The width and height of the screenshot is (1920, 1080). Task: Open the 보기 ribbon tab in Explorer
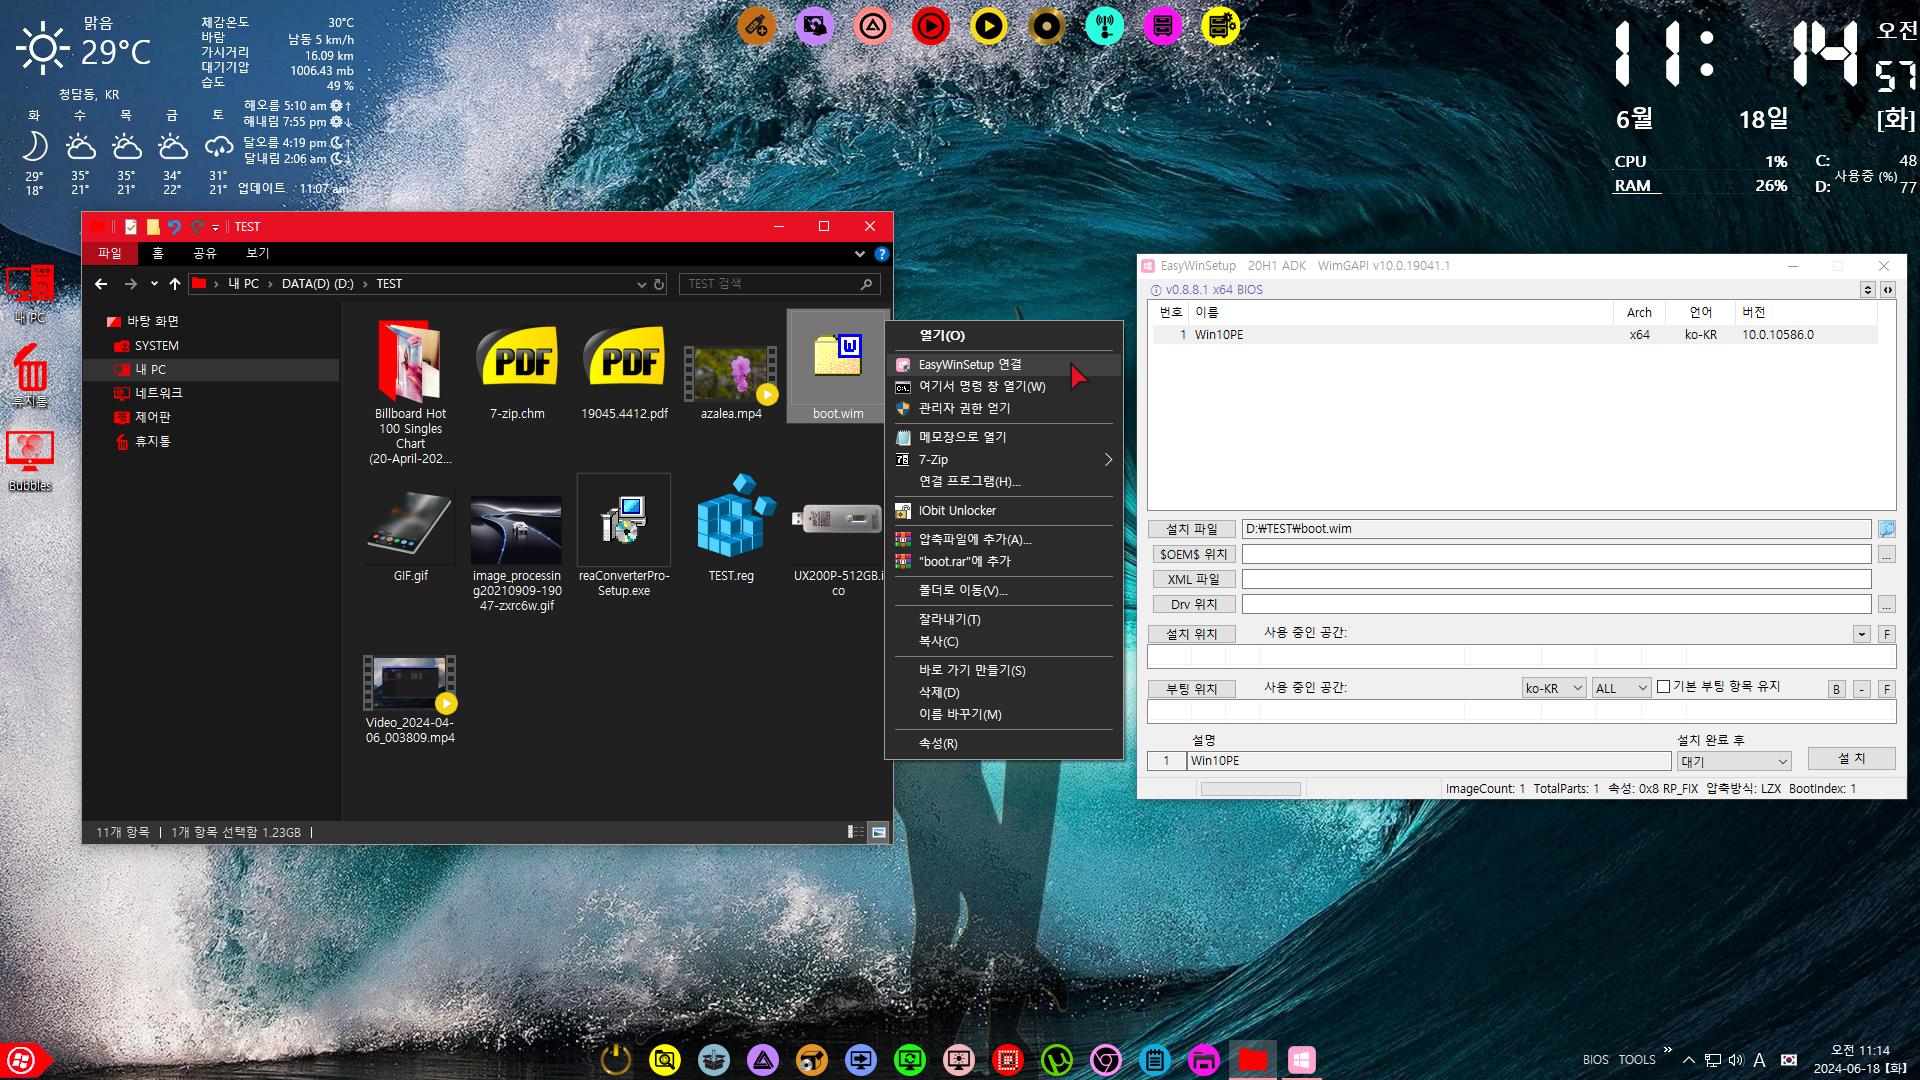(258, 253)
